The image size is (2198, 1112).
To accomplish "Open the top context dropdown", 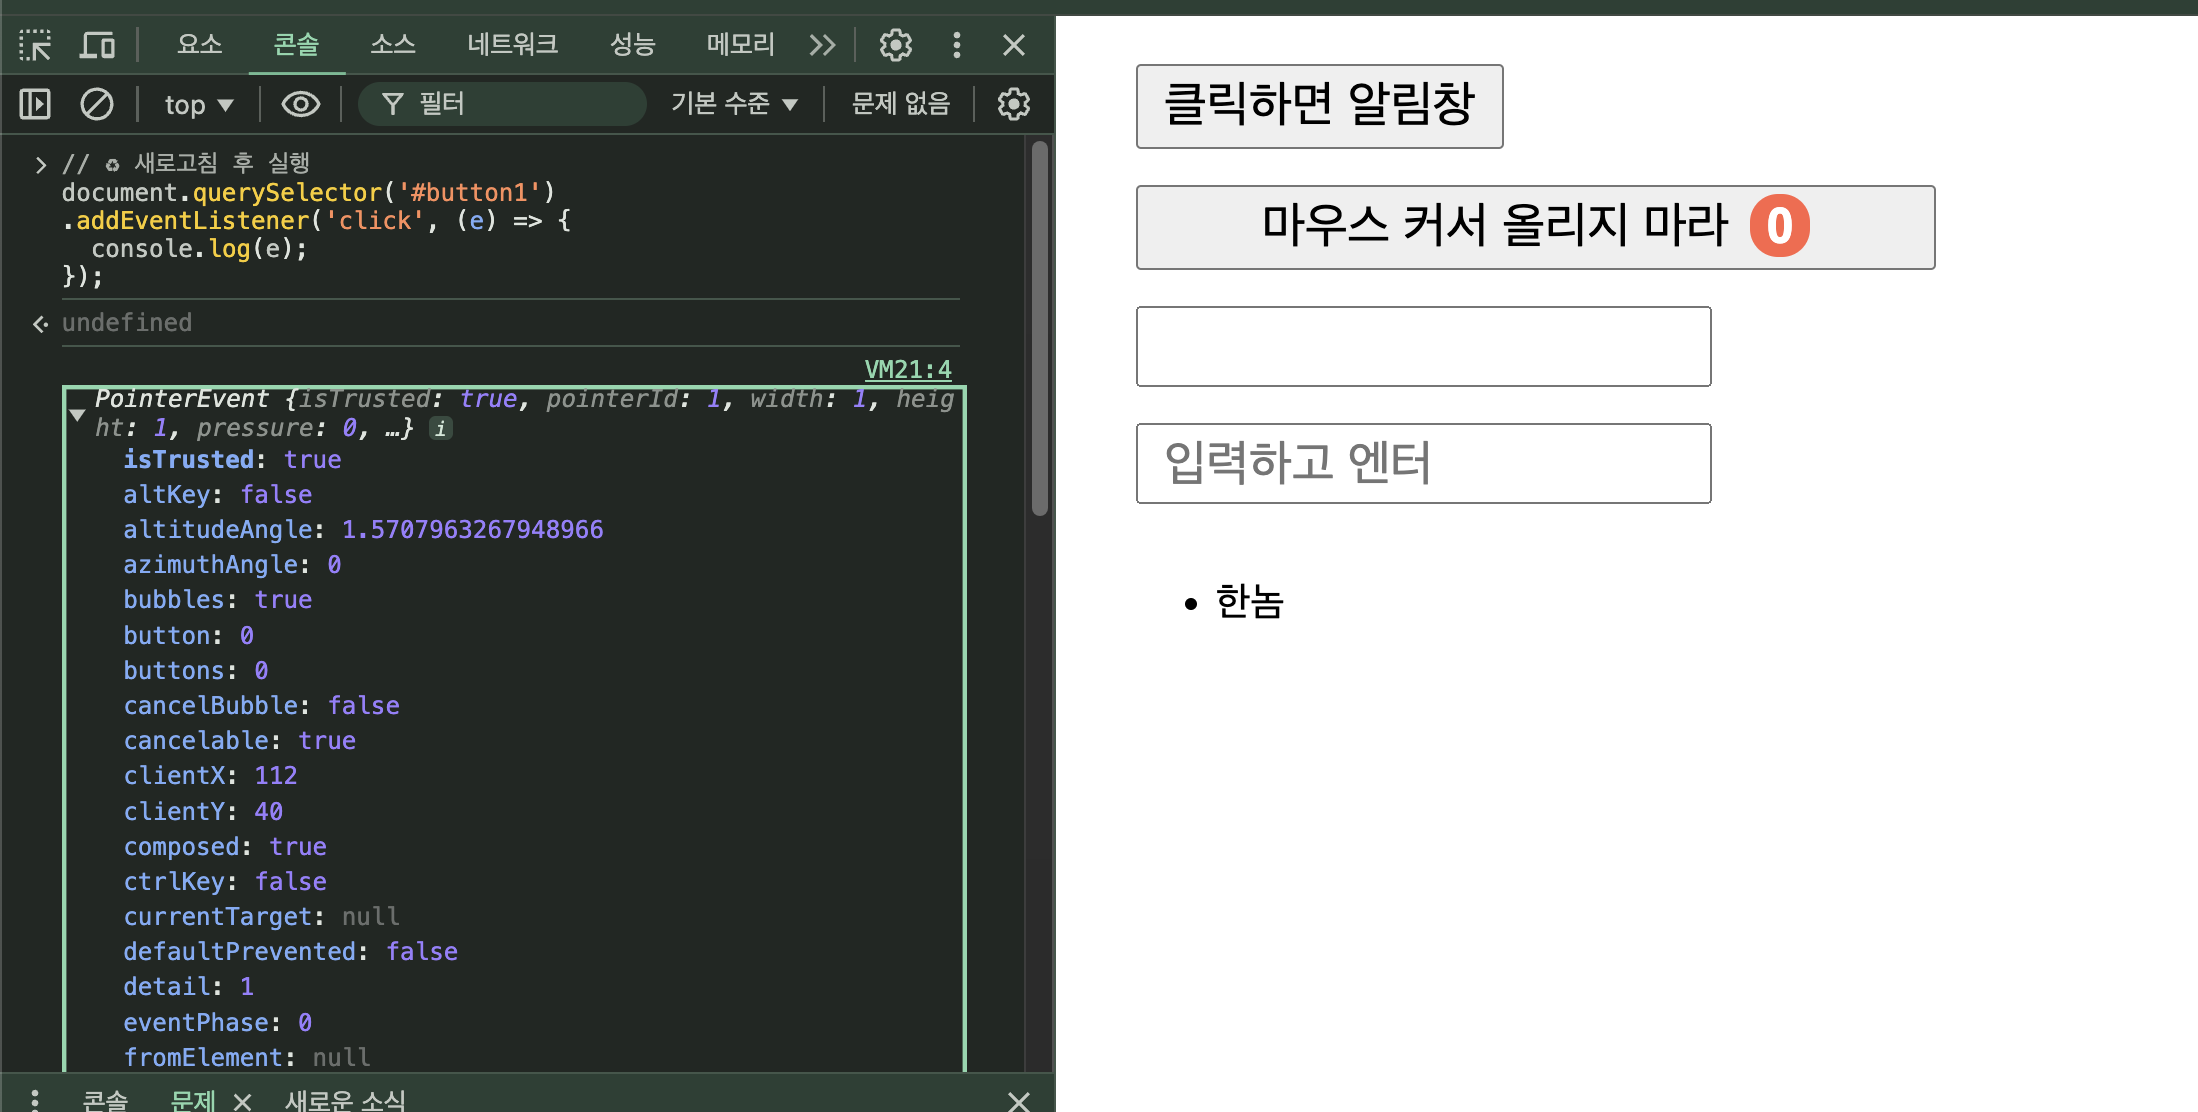I will [x=198, y=104].
